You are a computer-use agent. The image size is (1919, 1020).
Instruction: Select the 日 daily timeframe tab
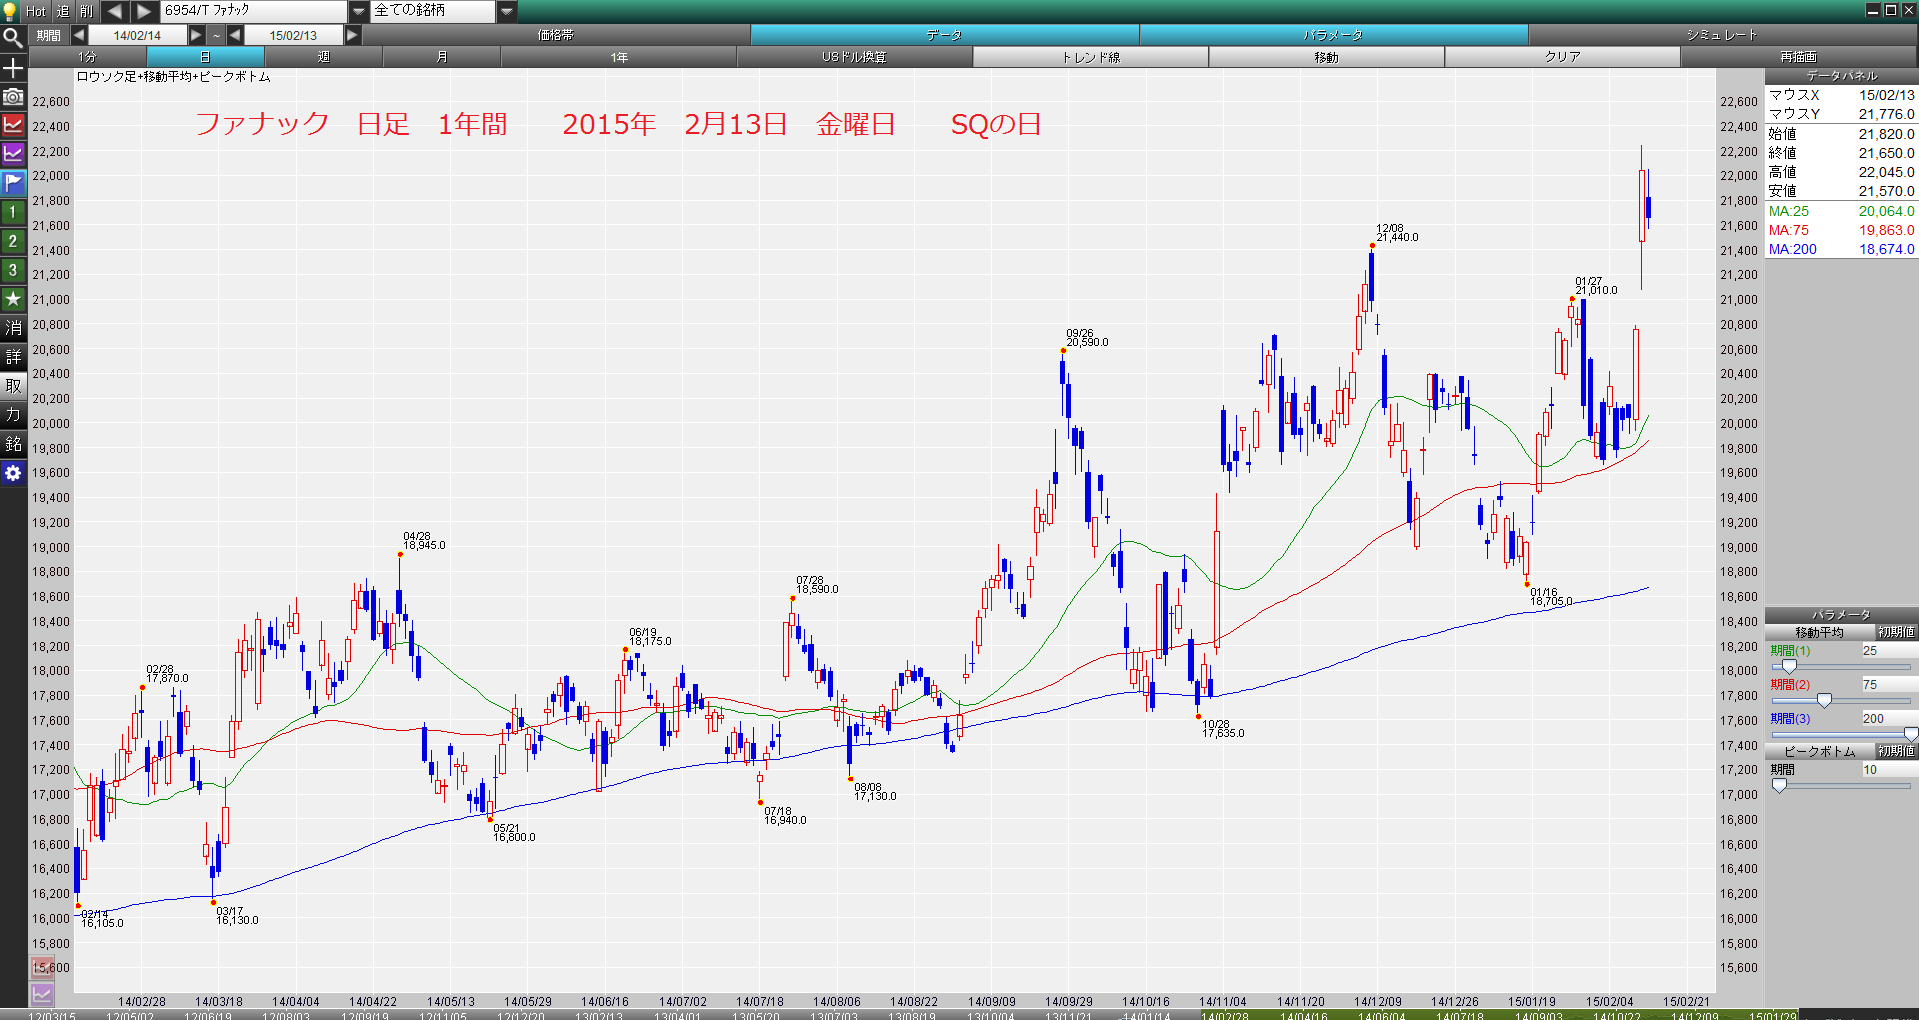pyautogui.click(x=205, y=57)
